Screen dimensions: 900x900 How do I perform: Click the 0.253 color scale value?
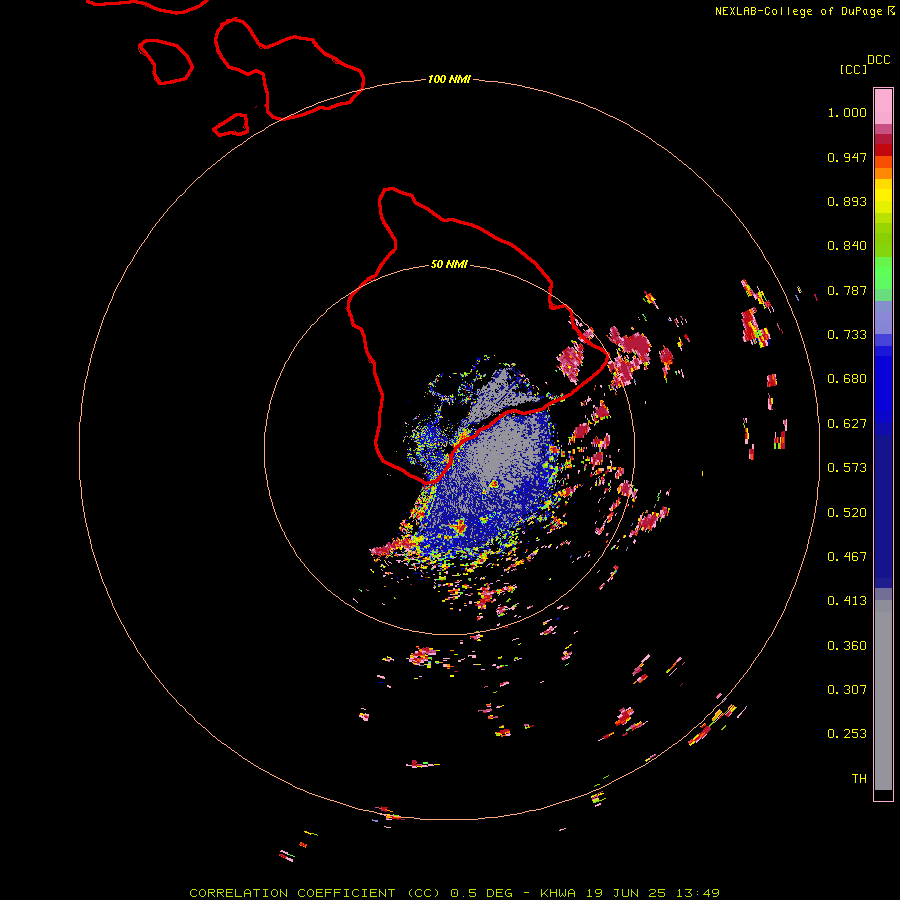click(x=847, y=734)
